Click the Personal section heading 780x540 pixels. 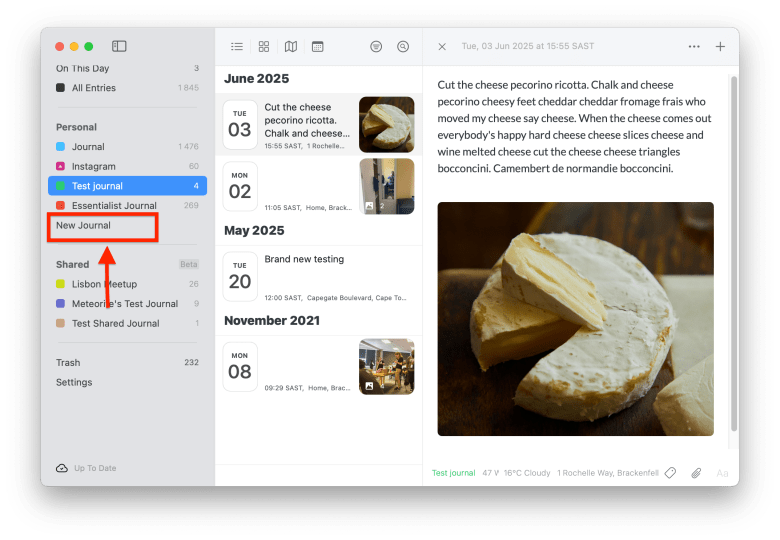(x=76, y=127)
